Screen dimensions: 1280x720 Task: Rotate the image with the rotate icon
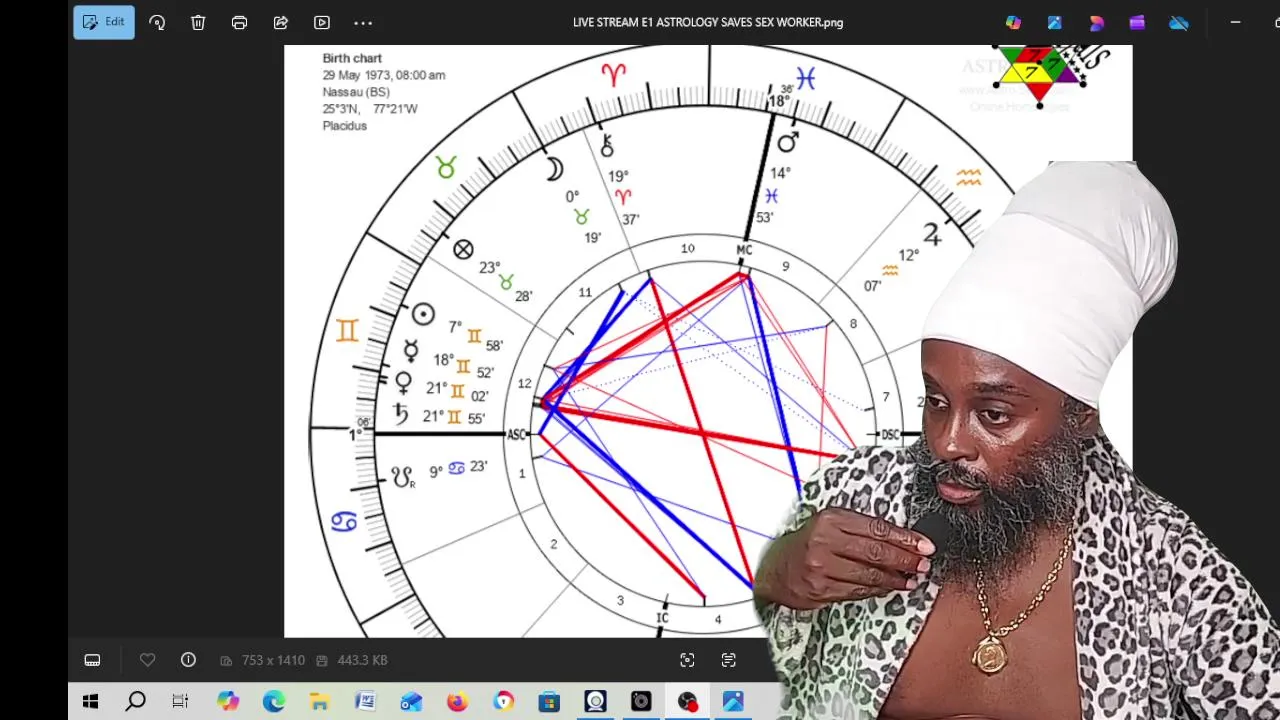tap(157, 22)
